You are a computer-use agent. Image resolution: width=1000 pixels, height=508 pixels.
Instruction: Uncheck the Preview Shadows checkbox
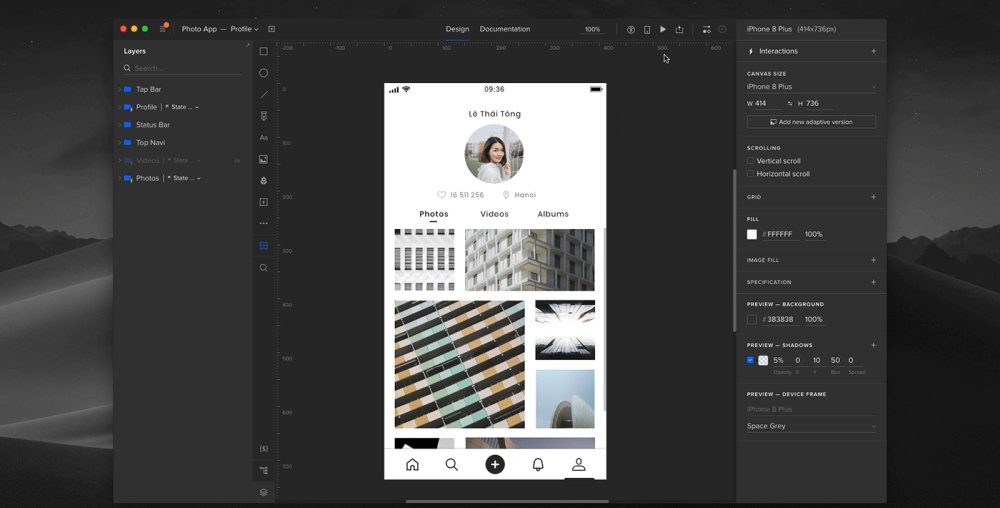(751, 360)
